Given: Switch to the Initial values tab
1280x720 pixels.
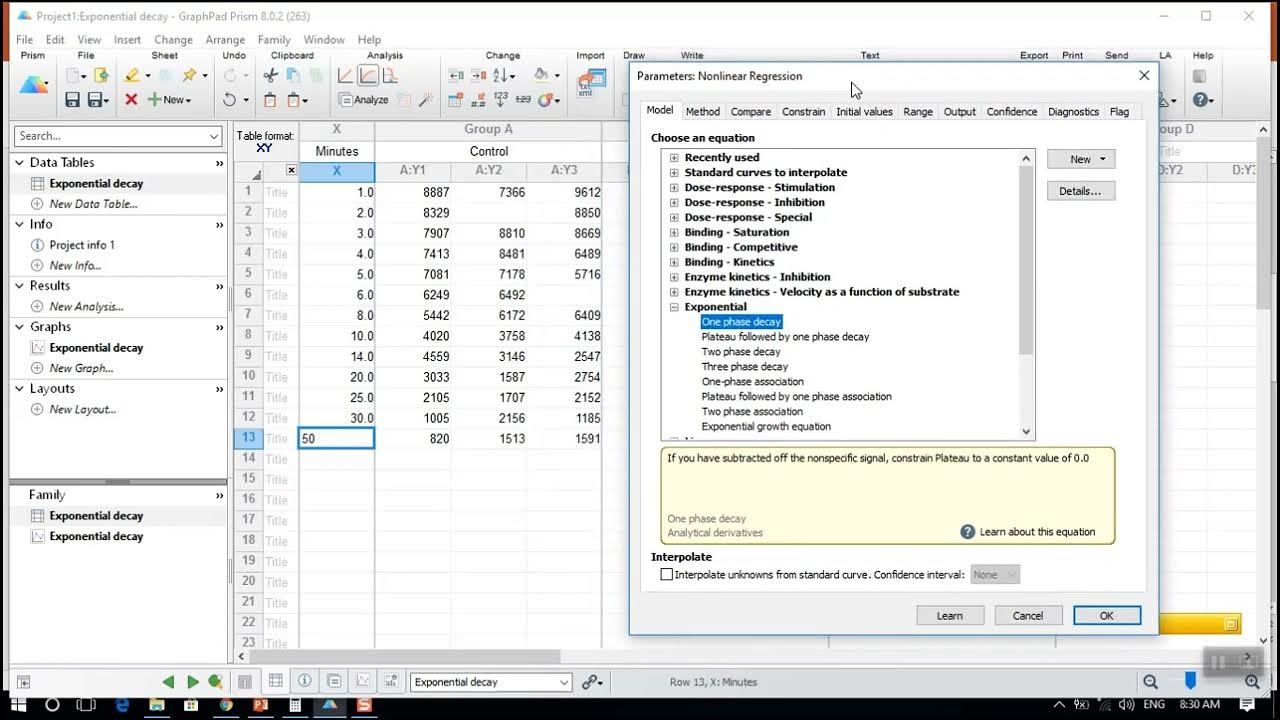Looking at the screenshot, I should (x=864, y=112).
